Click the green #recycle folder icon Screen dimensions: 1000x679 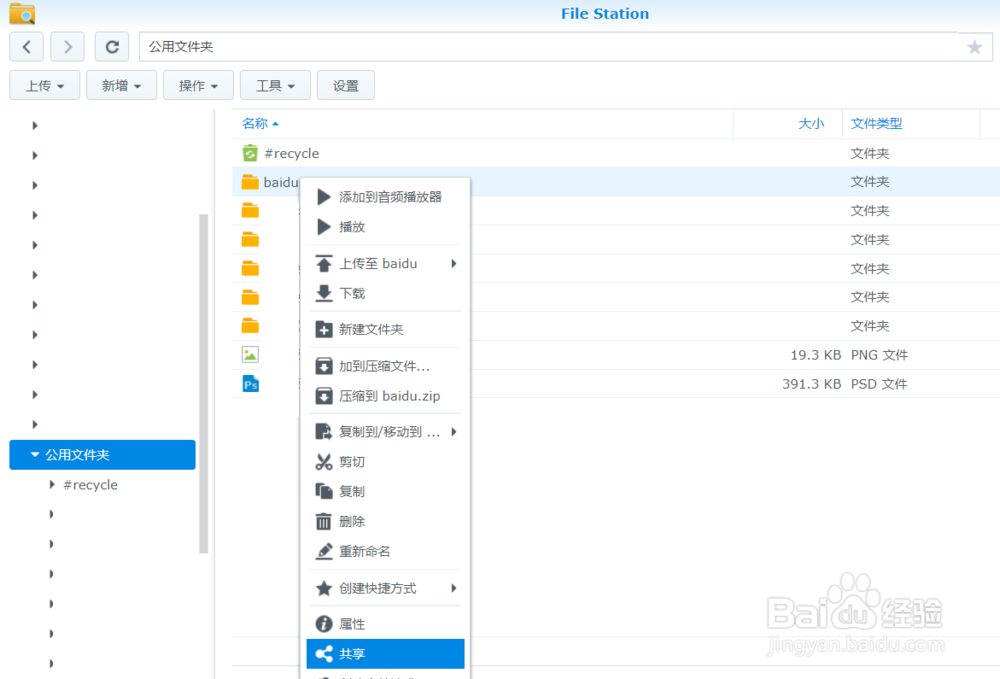pyautogui.click(x=250, y=152)
